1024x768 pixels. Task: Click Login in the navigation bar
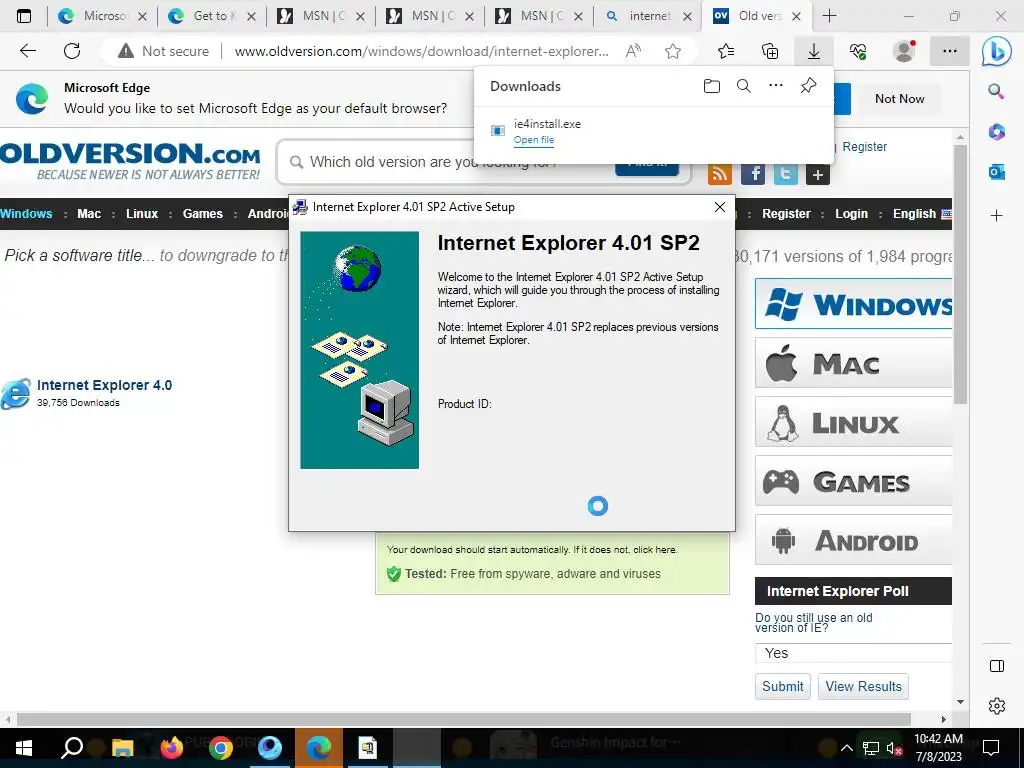[851, 214]
